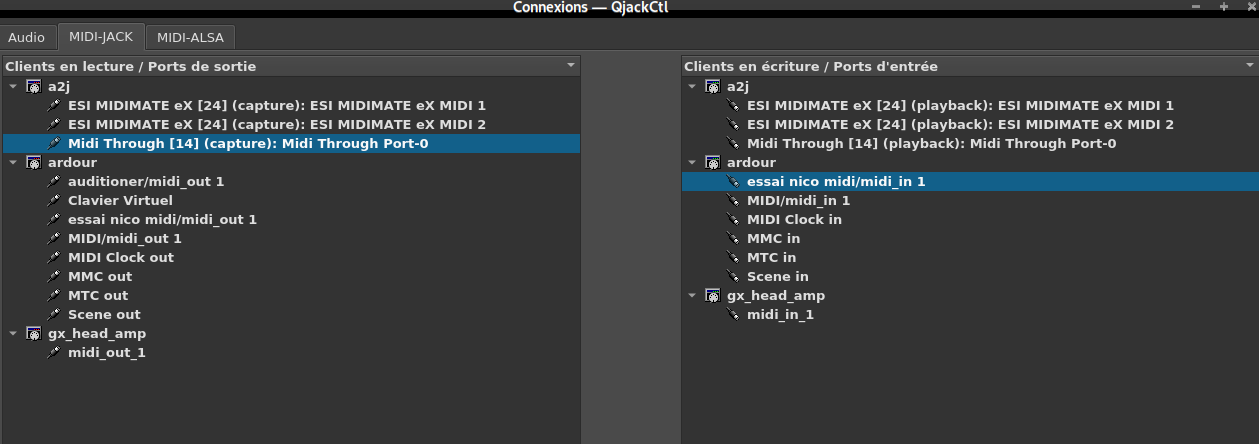
Task: Select the MIDI-JACK tab
Action: 100,38
